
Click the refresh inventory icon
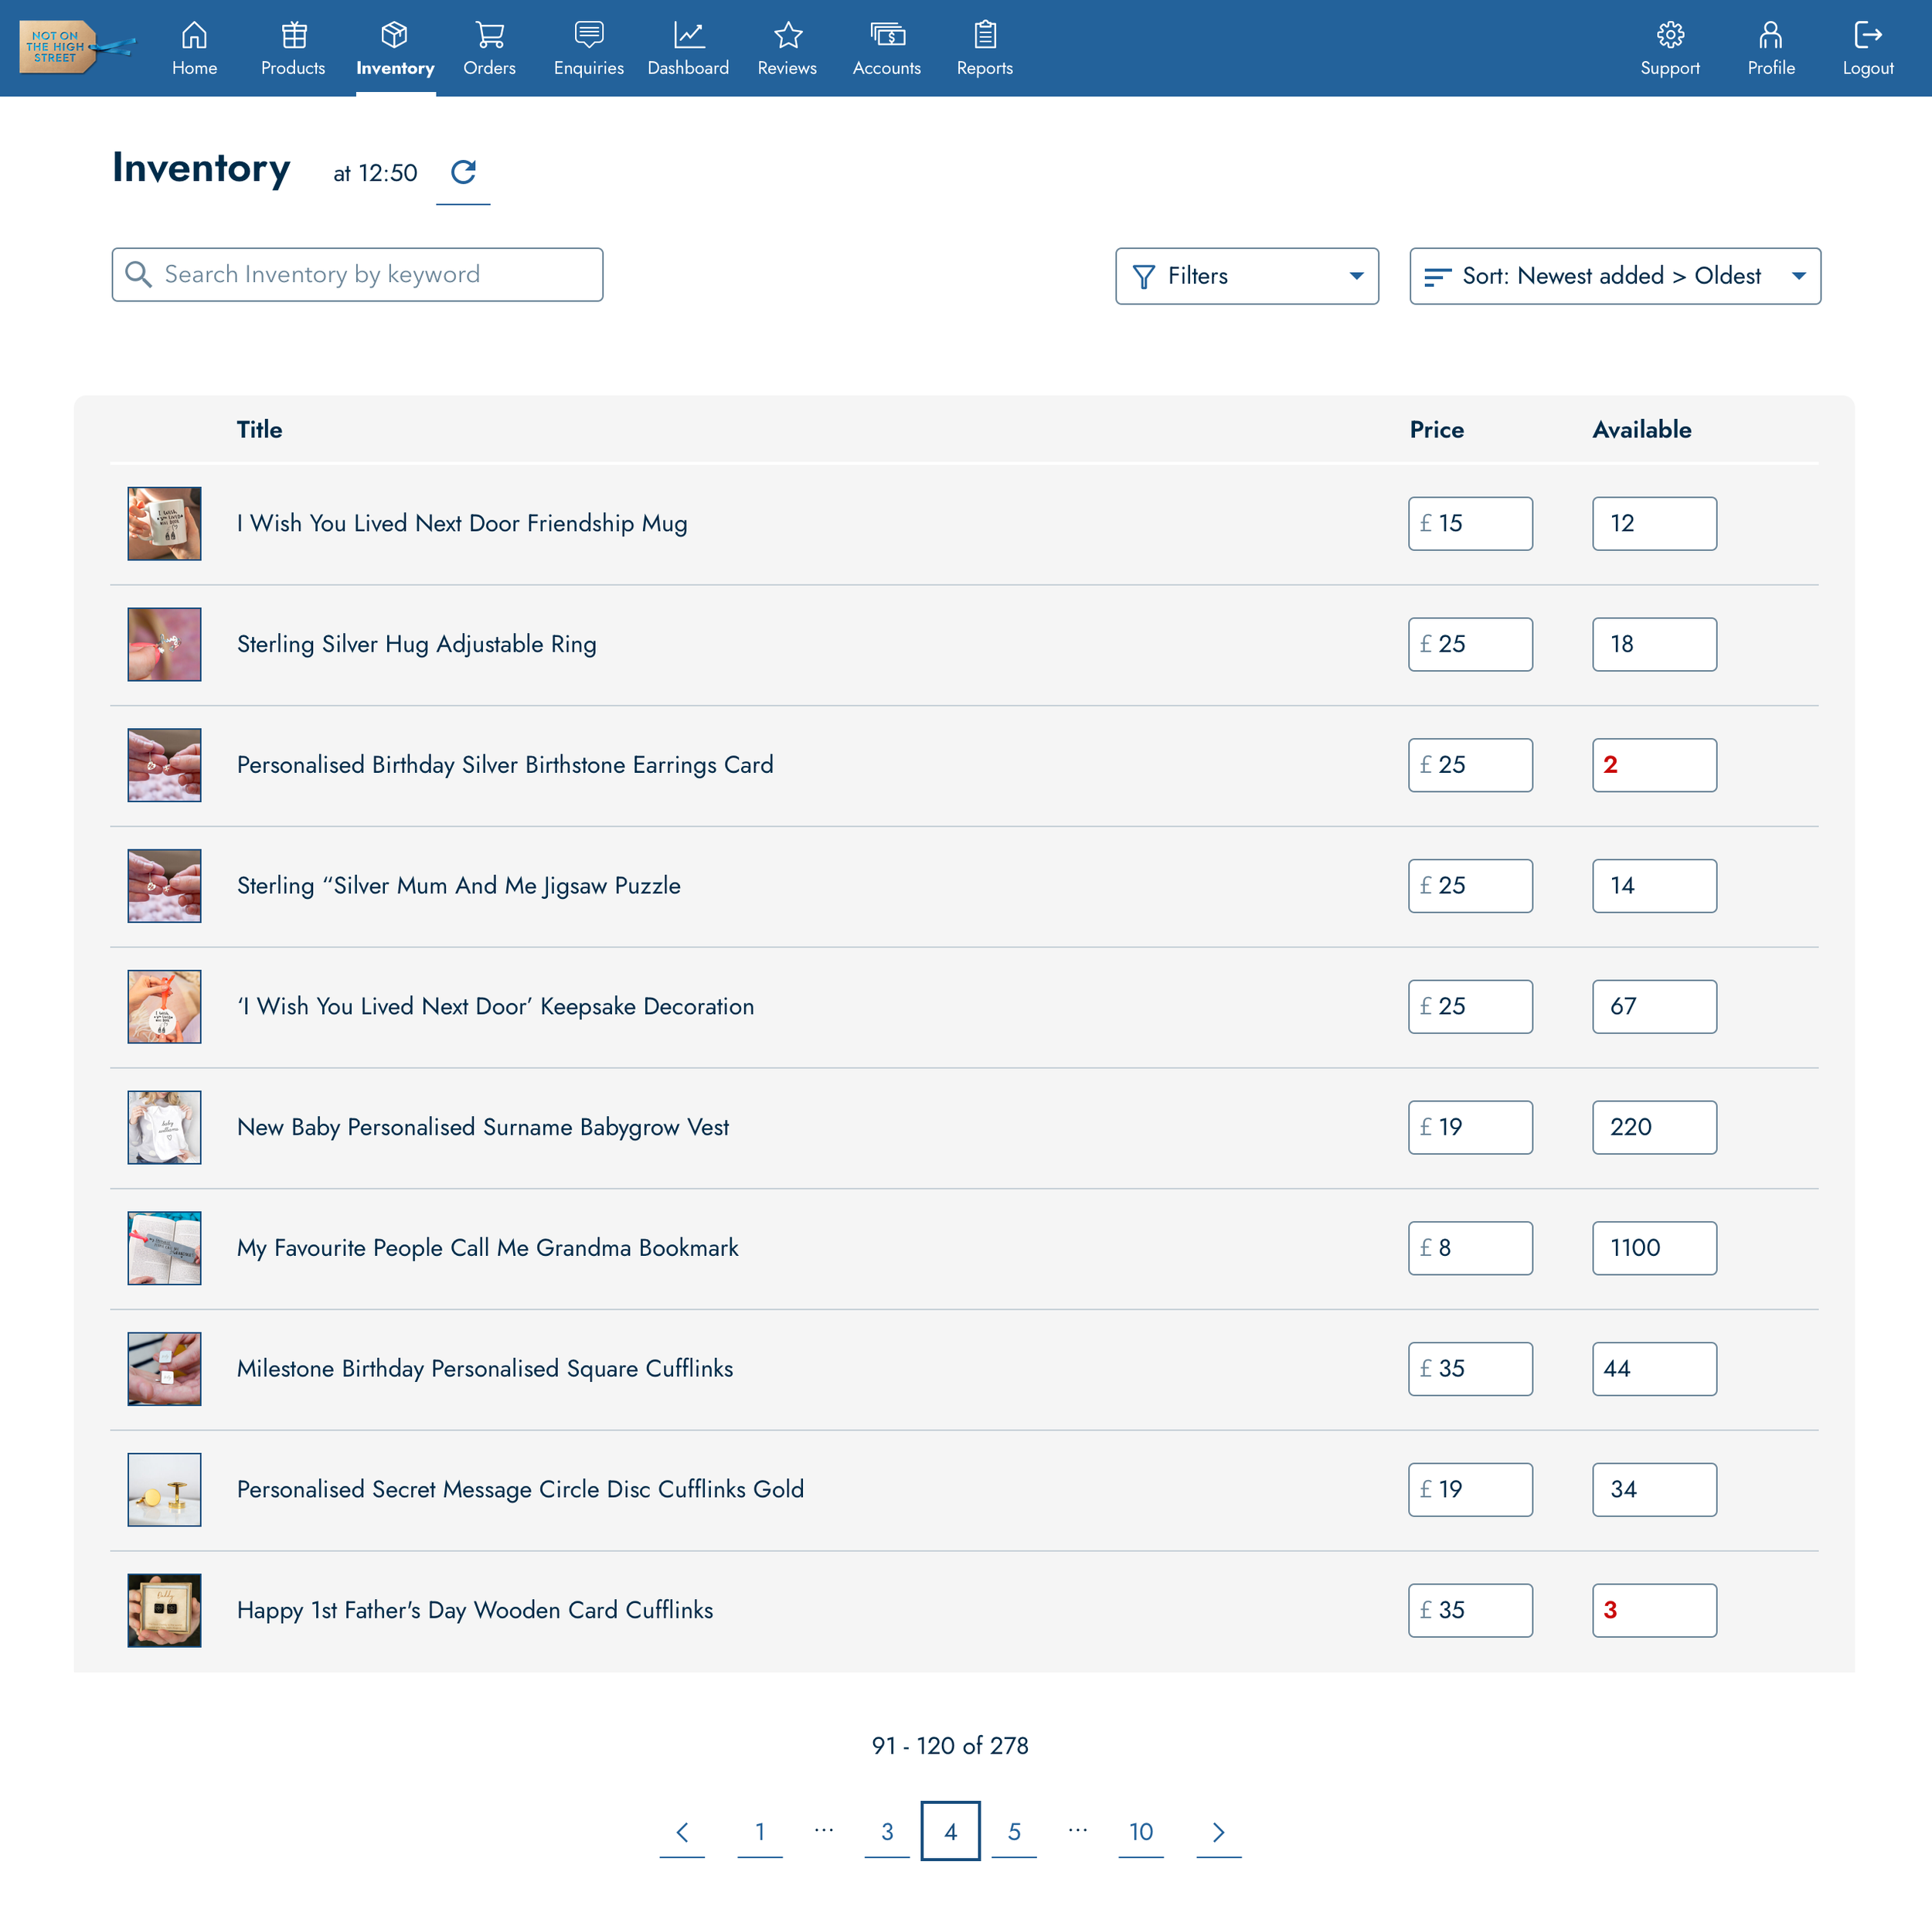click(x=463, y=172)
